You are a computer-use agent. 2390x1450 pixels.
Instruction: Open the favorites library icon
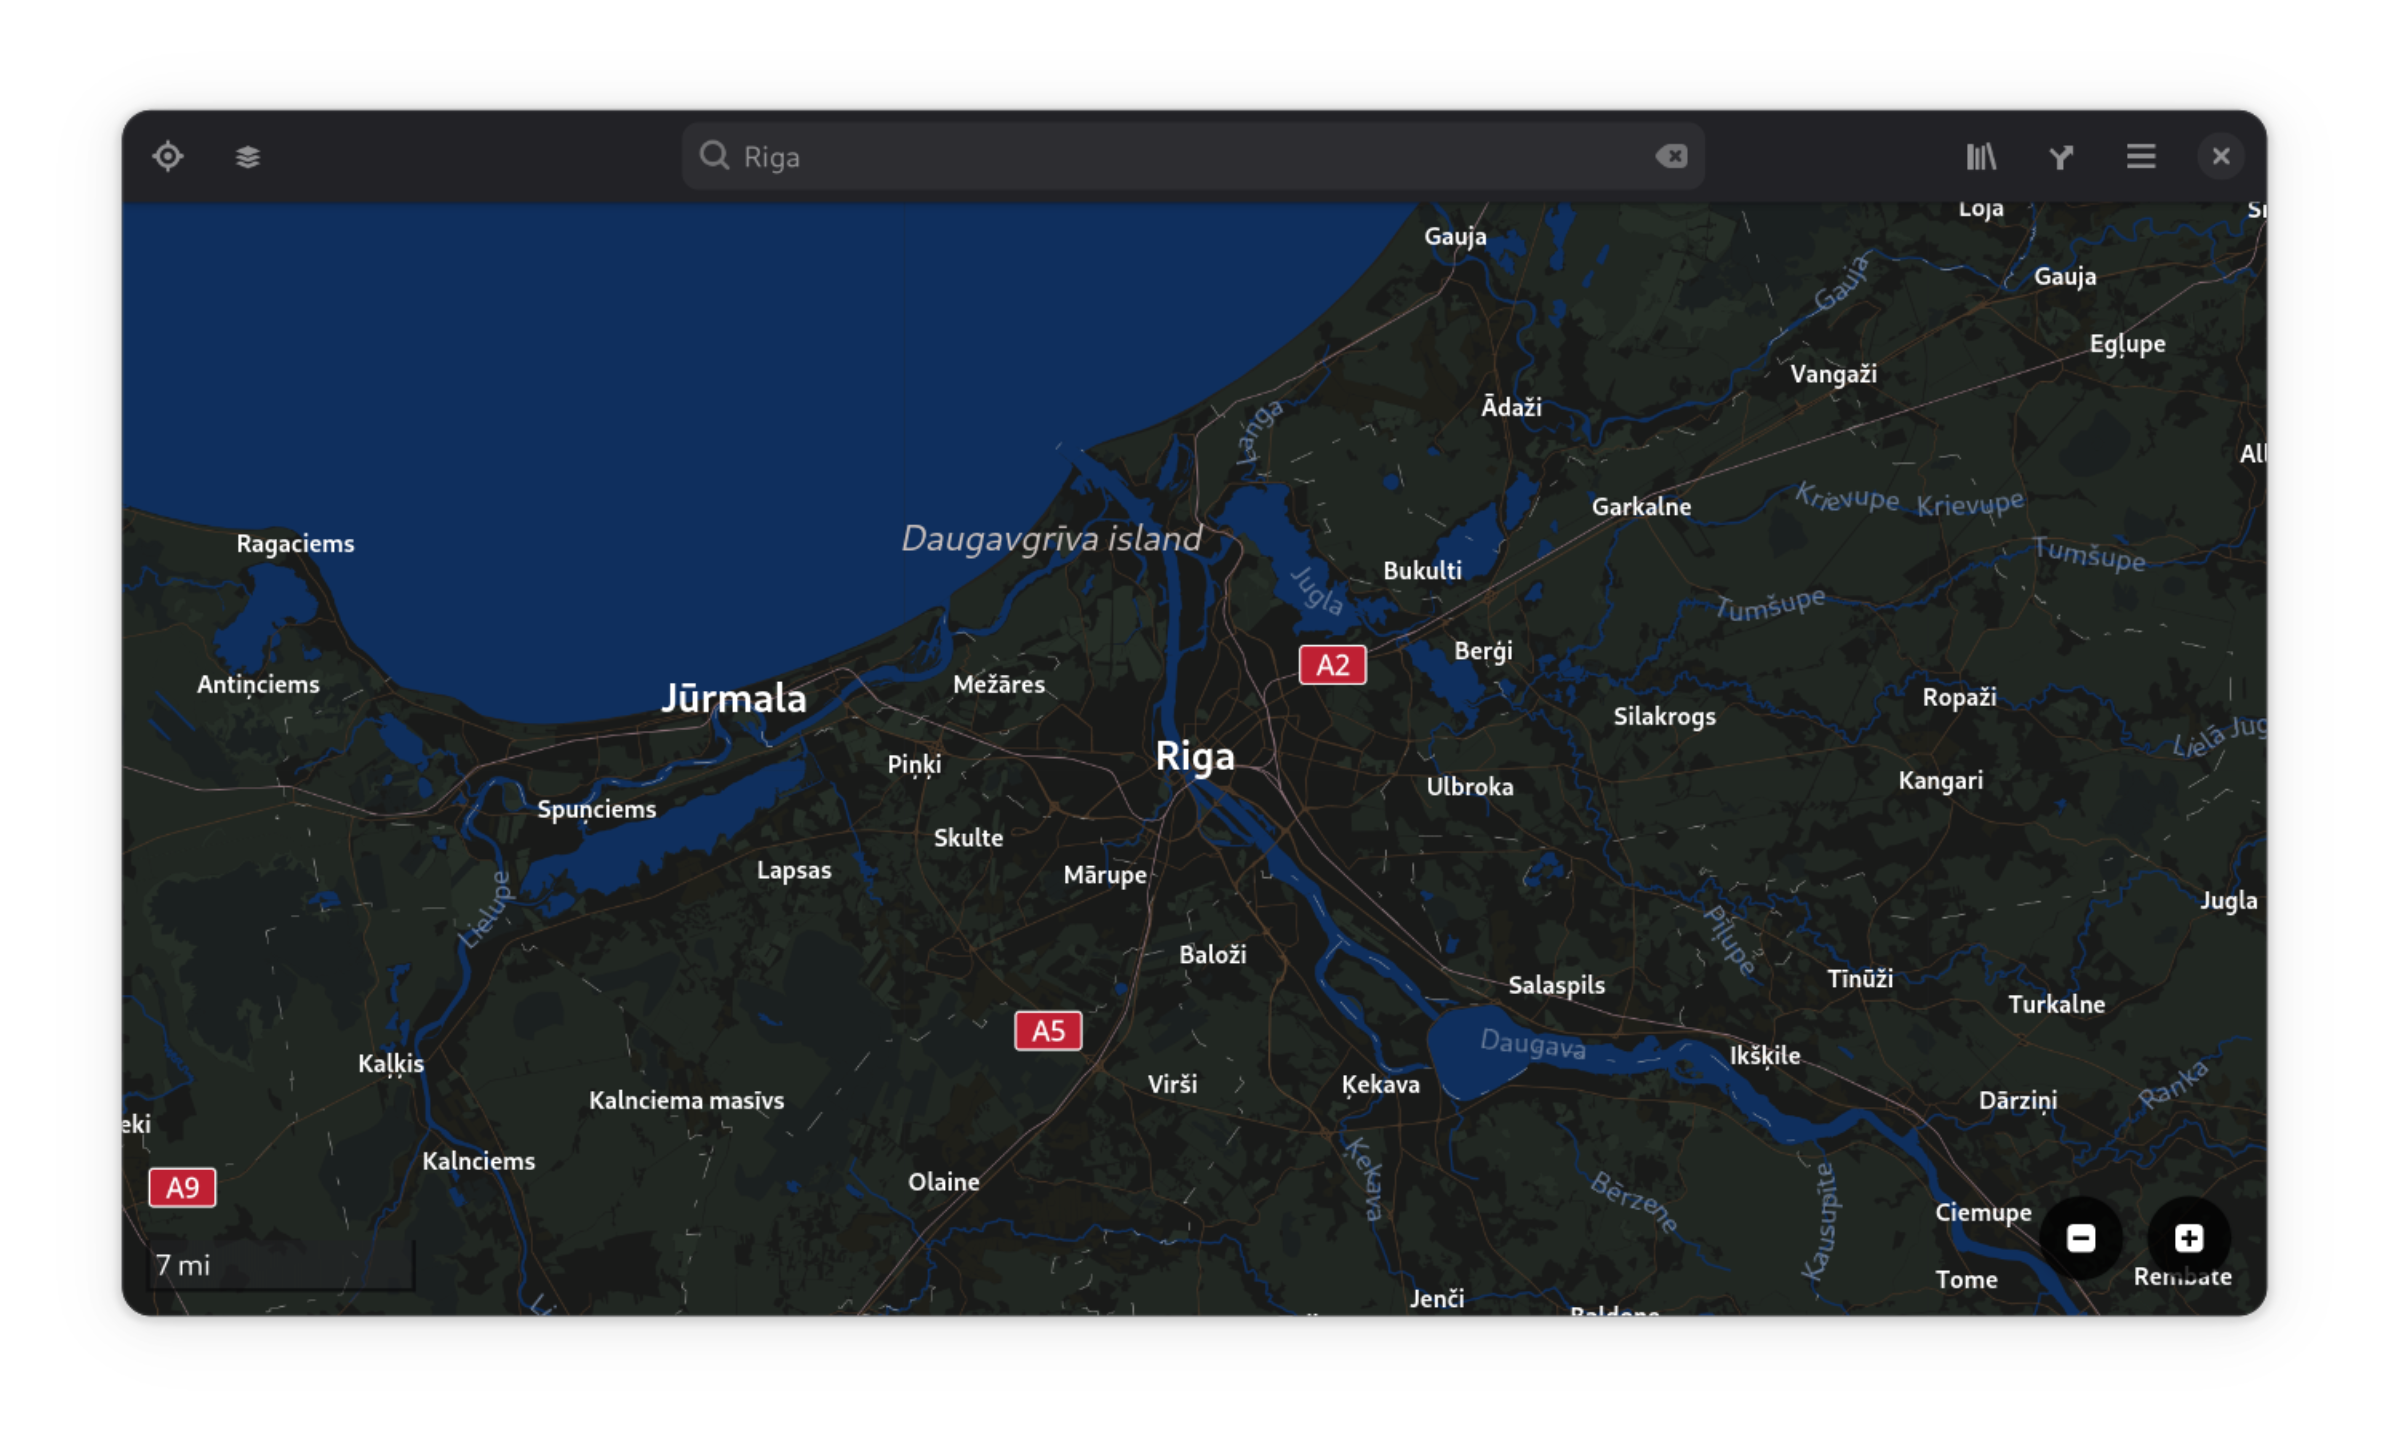(x=1981, y=157)
